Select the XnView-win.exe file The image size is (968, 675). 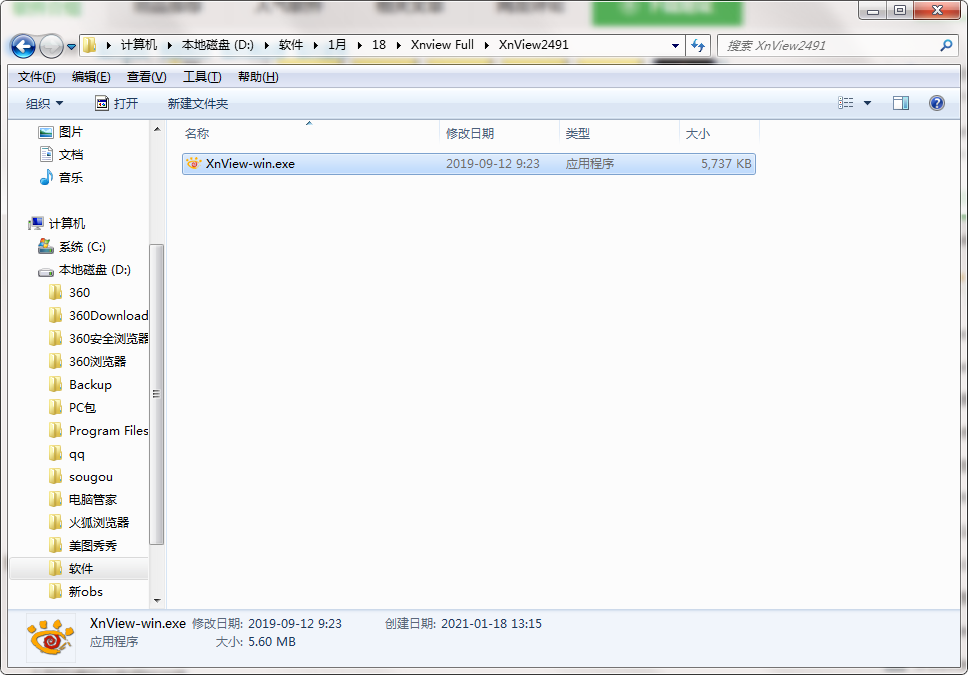pyautogui.click(x=469, y=164)
